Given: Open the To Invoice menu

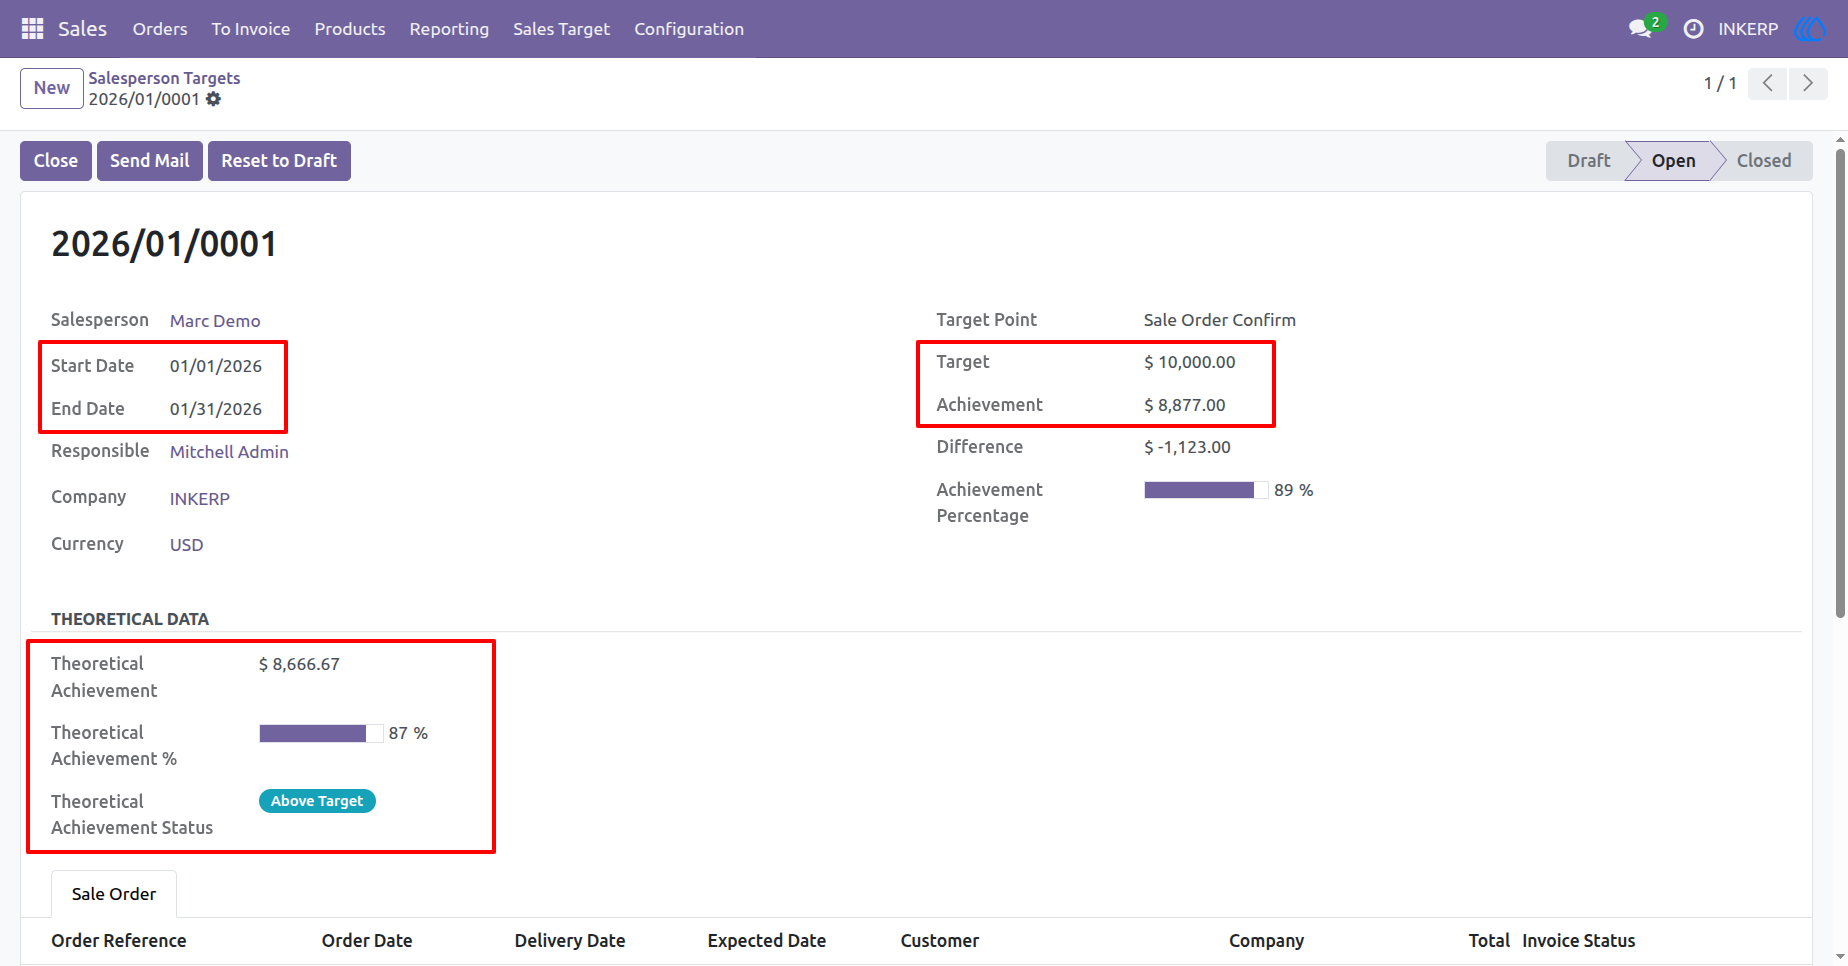Looking at the screenshot, I should (x=251, y=29).
